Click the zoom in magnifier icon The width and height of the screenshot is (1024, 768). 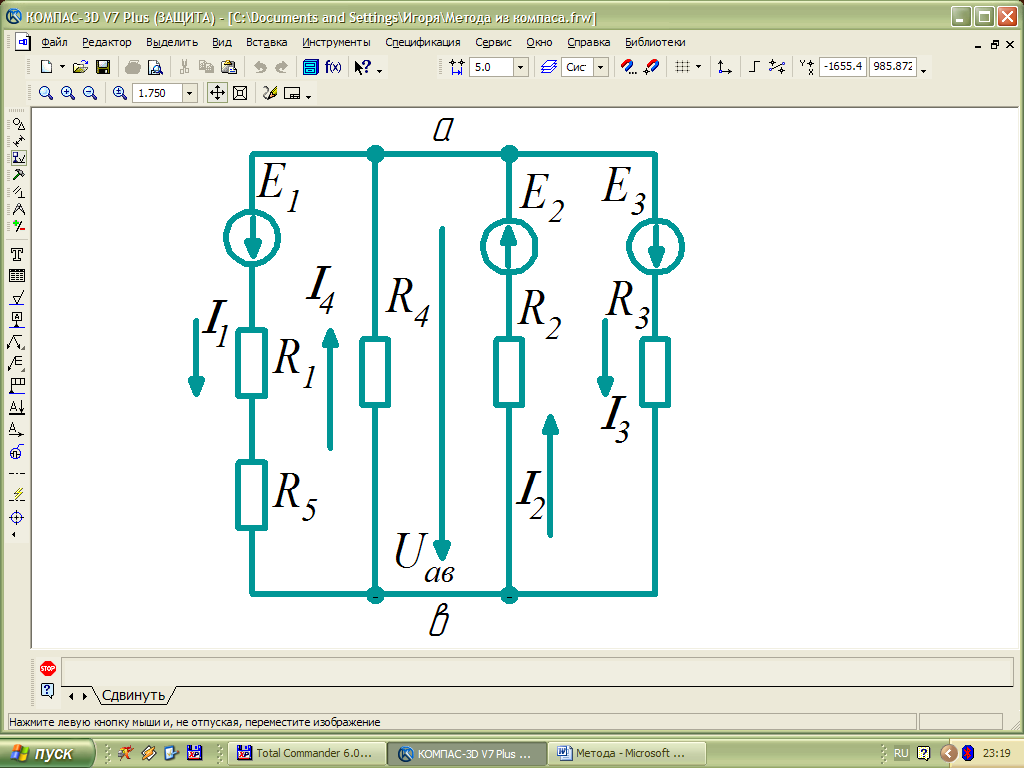[67, 93]
